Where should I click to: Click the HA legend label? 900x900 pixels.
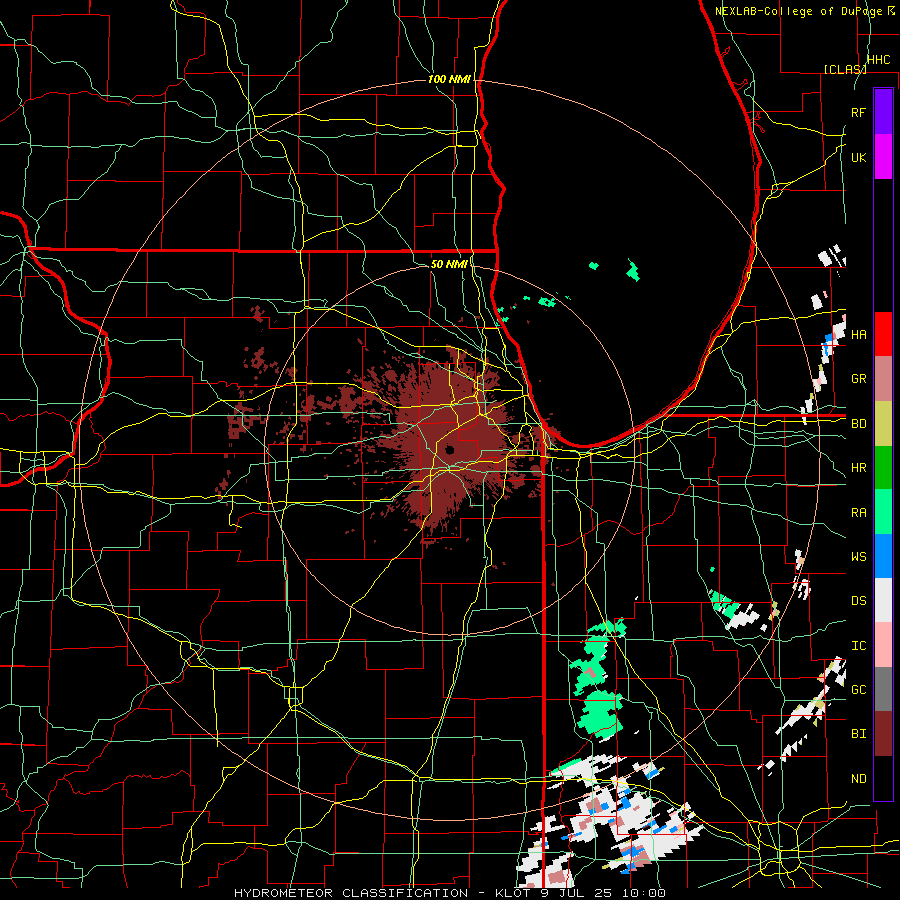858,335
